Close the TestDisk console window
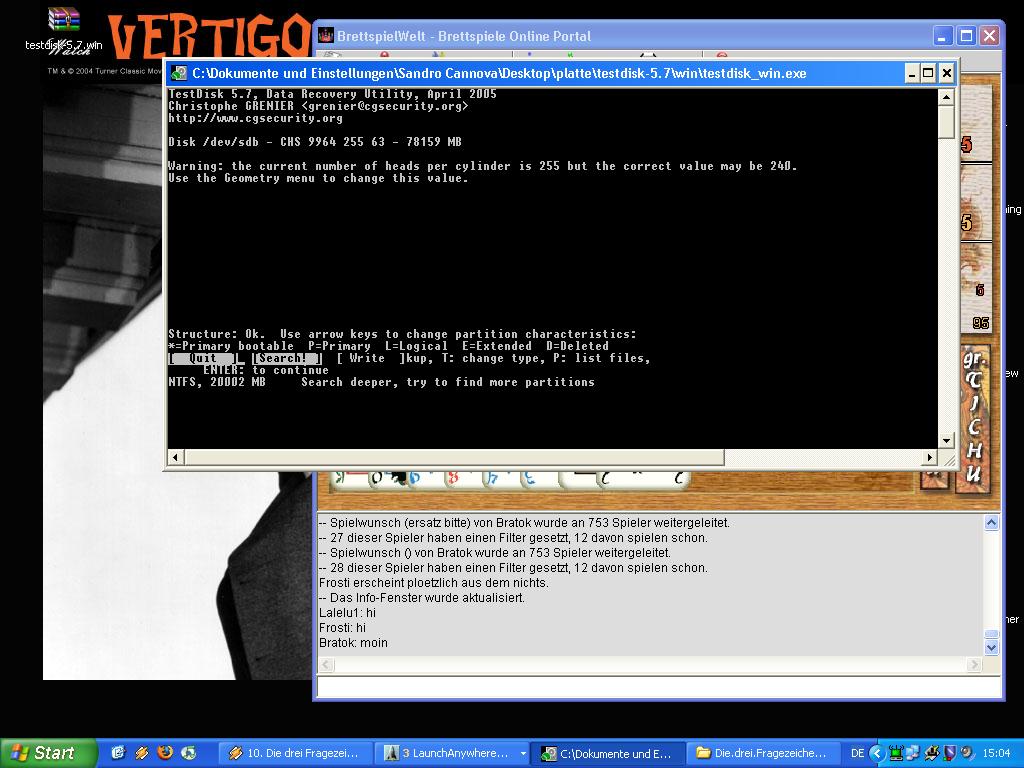The height and width of the screenshot is (768, 1024). tap(946, 73)
